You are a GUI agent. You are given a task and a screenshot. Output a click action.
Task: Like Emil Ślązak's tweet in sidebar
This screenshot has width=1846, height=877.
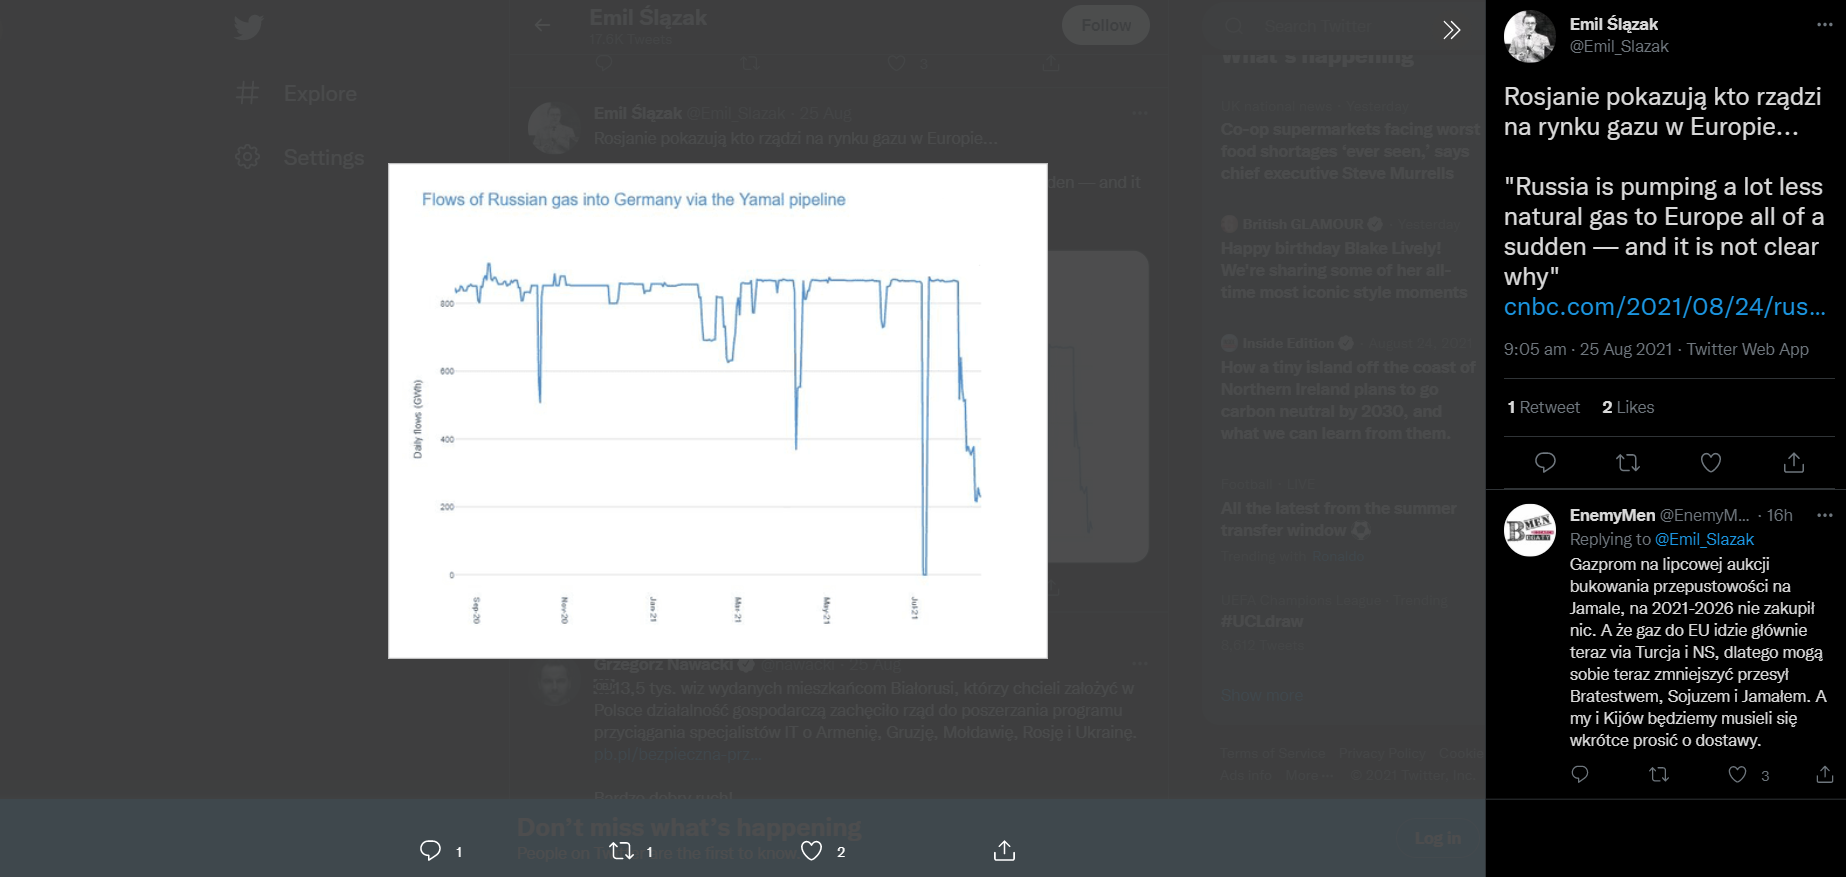1711,462
